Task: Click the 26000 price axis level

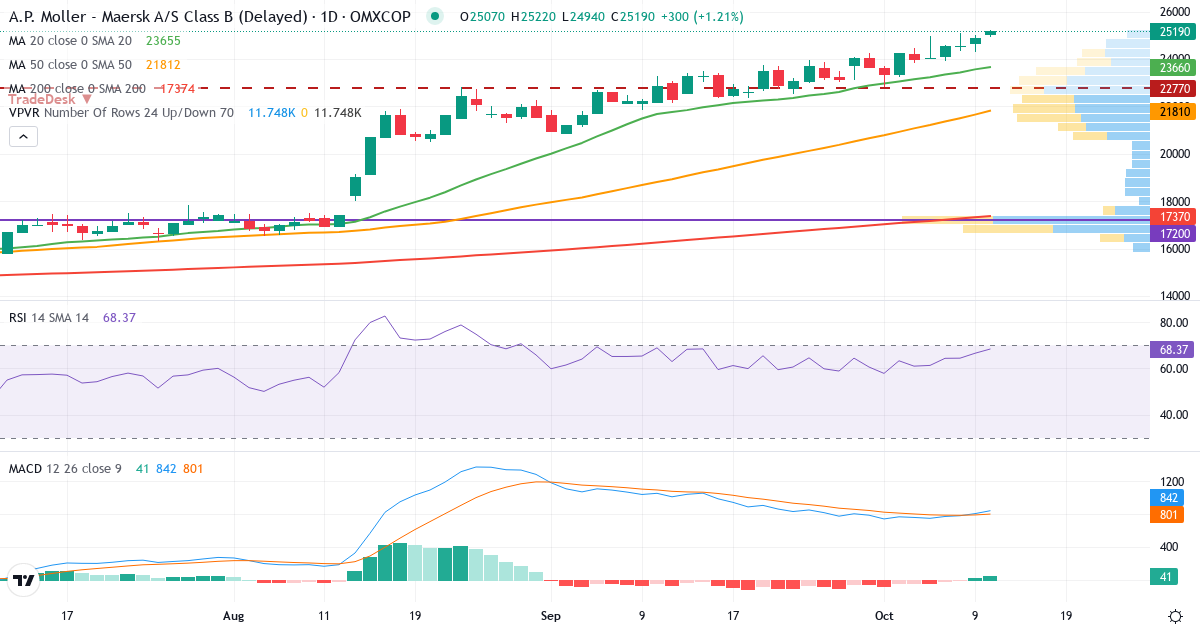Action: coord(1176,11)
